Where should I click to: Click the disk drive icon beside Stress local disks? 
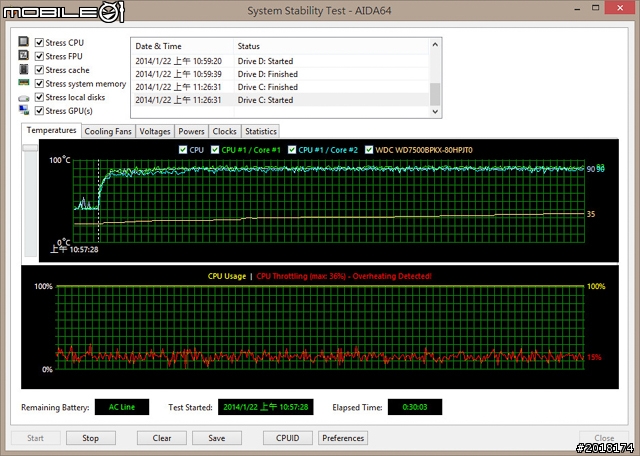(24, 98)
